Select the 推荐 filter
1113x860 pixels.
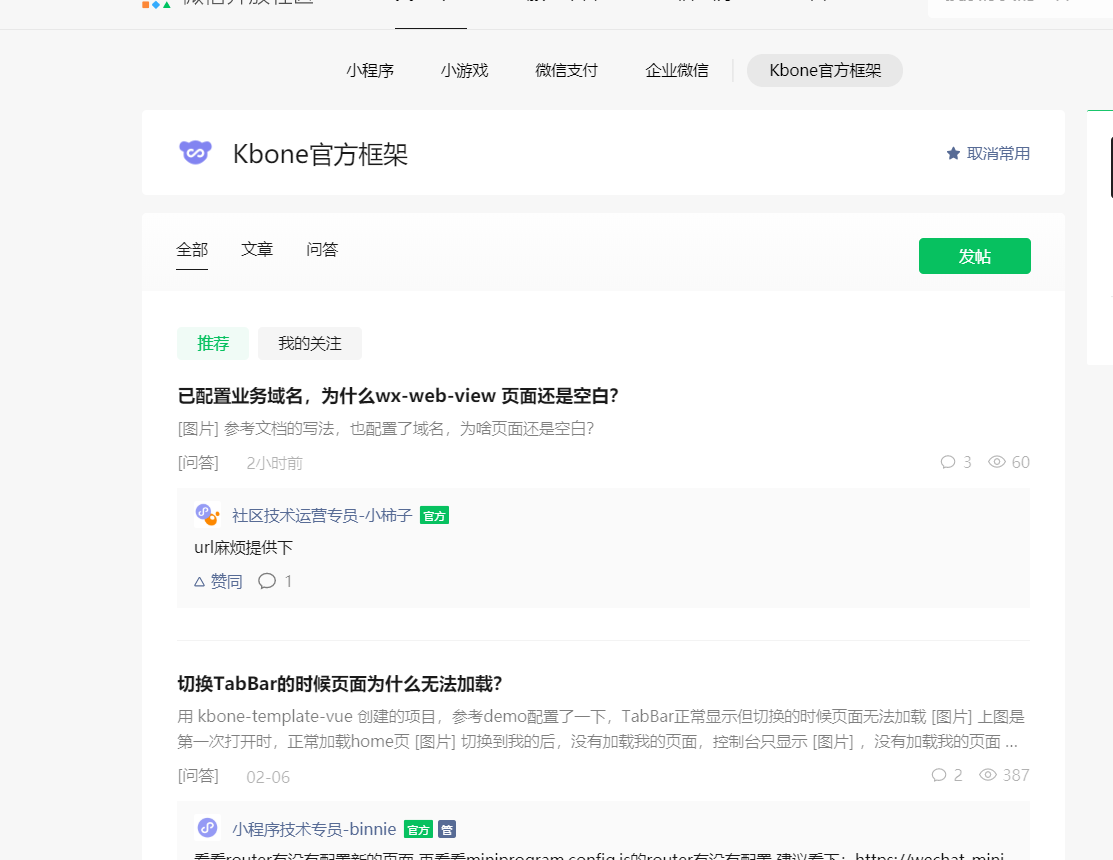point(213,343)
